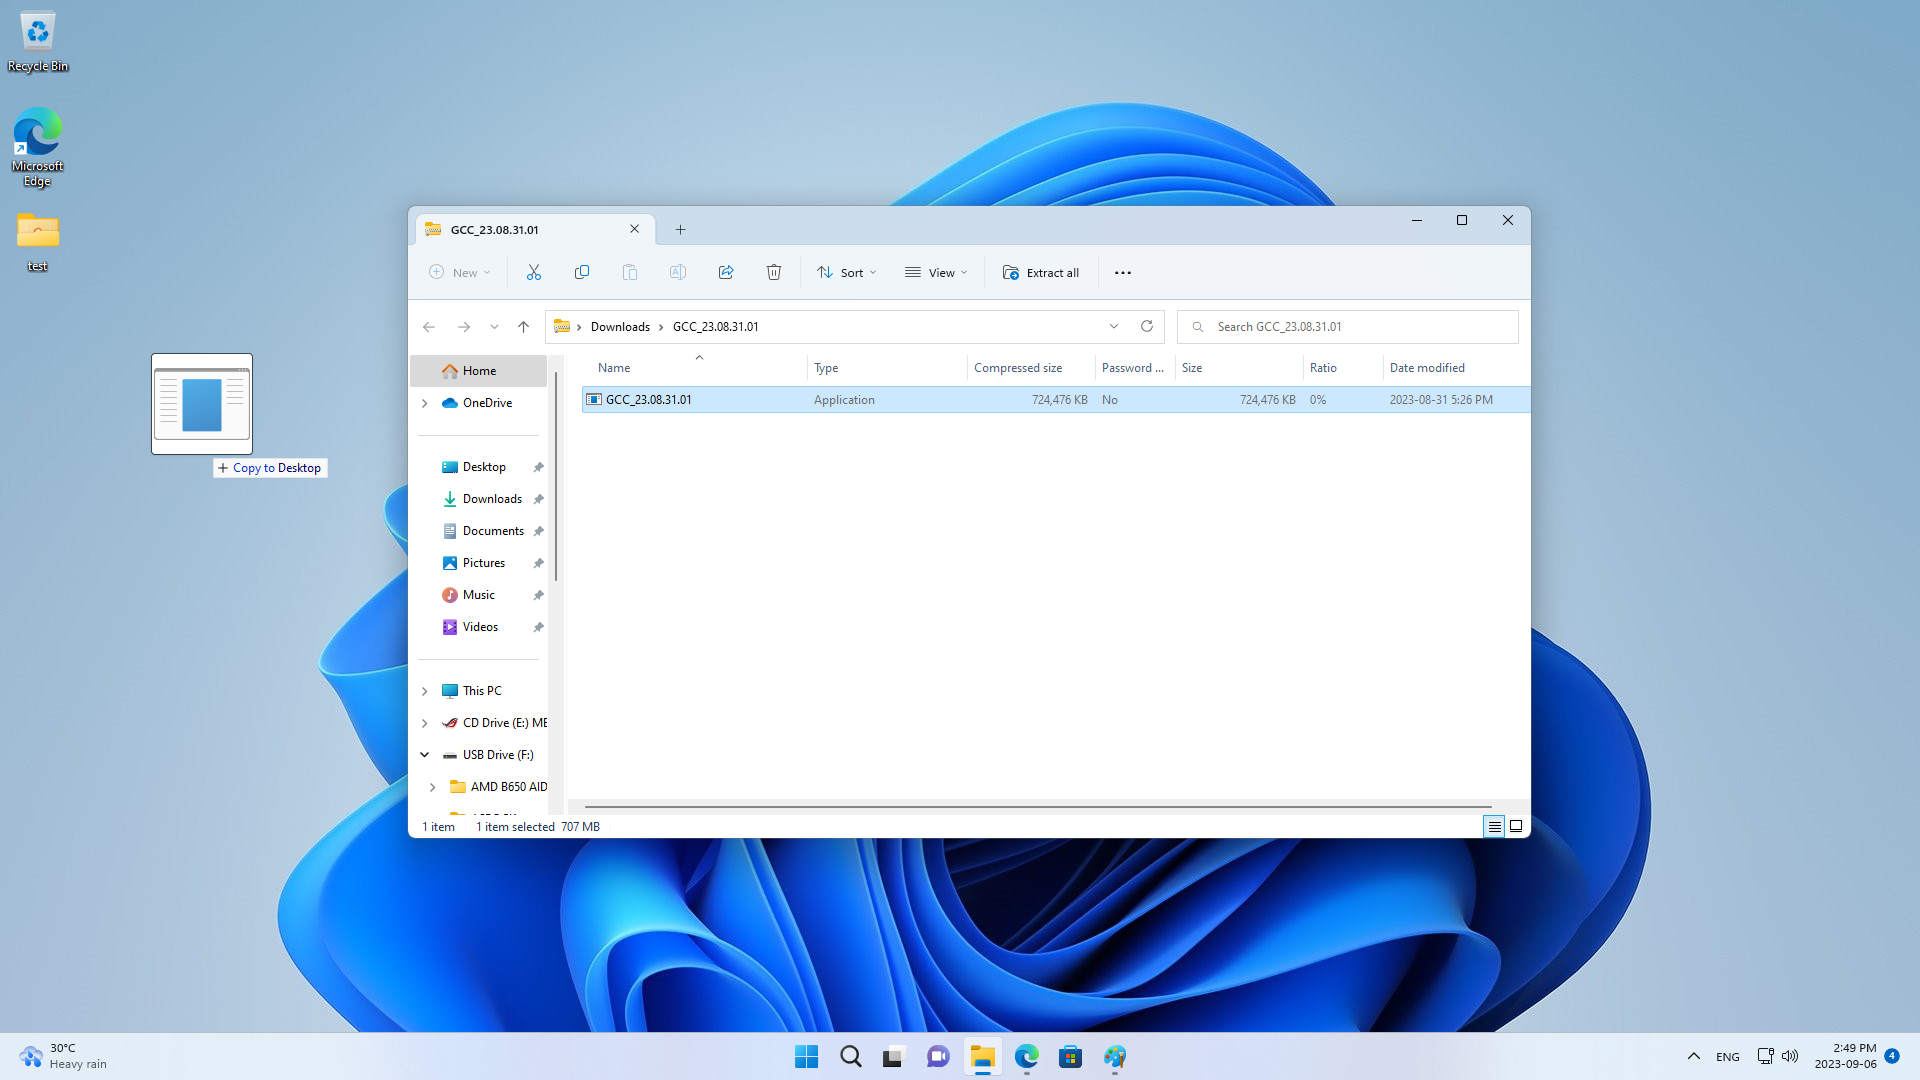Click the New item icon
Viewport: 1920px width, 1080px height.
click(459, 272)
